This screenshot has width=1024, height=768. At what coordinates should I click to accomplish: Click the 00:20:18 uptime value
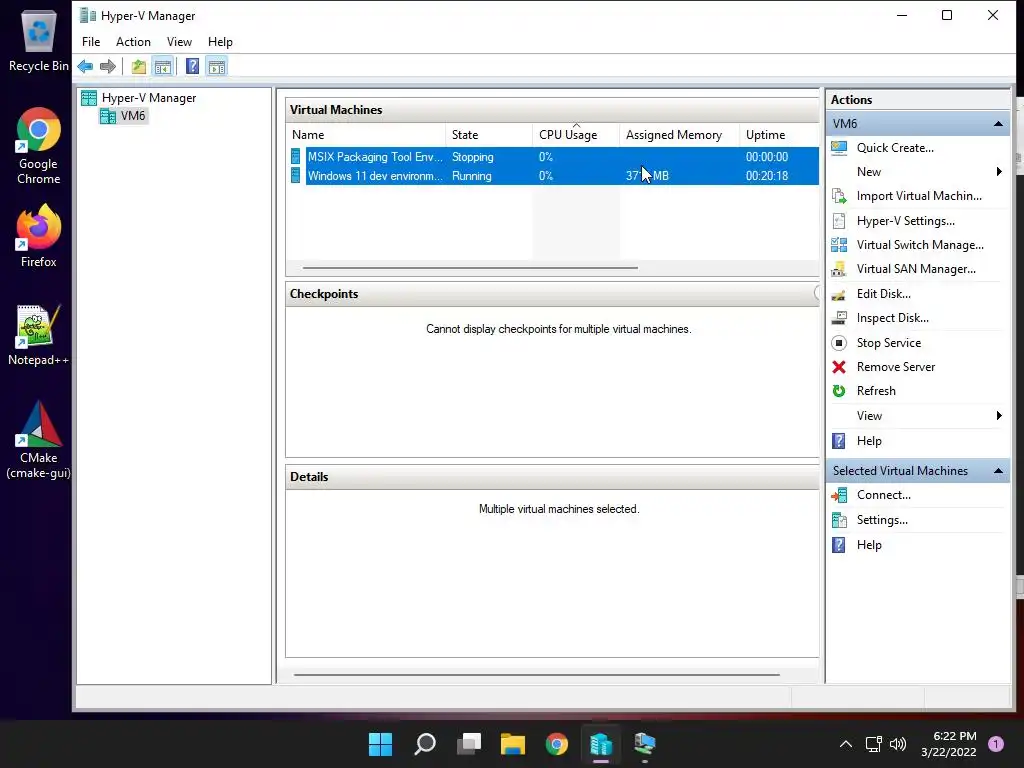pos(767,176)
